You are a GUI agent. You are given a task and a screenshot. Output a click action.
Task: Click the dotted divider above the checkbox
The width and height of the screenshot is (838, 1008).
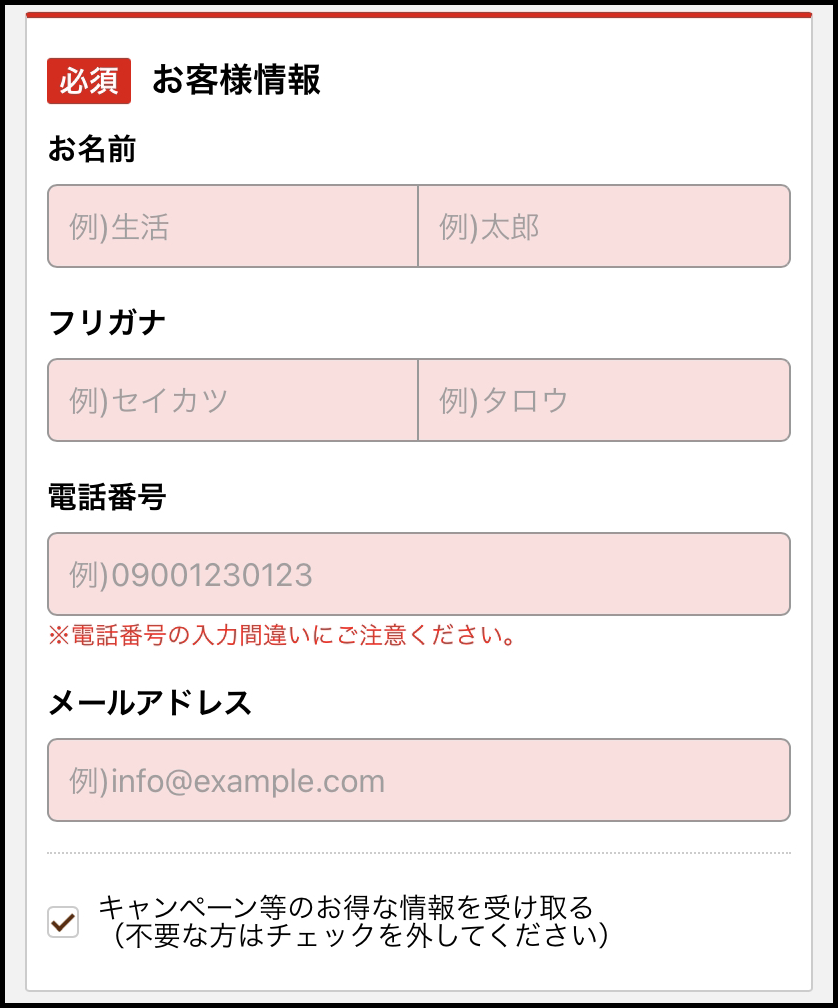[419, 853]
